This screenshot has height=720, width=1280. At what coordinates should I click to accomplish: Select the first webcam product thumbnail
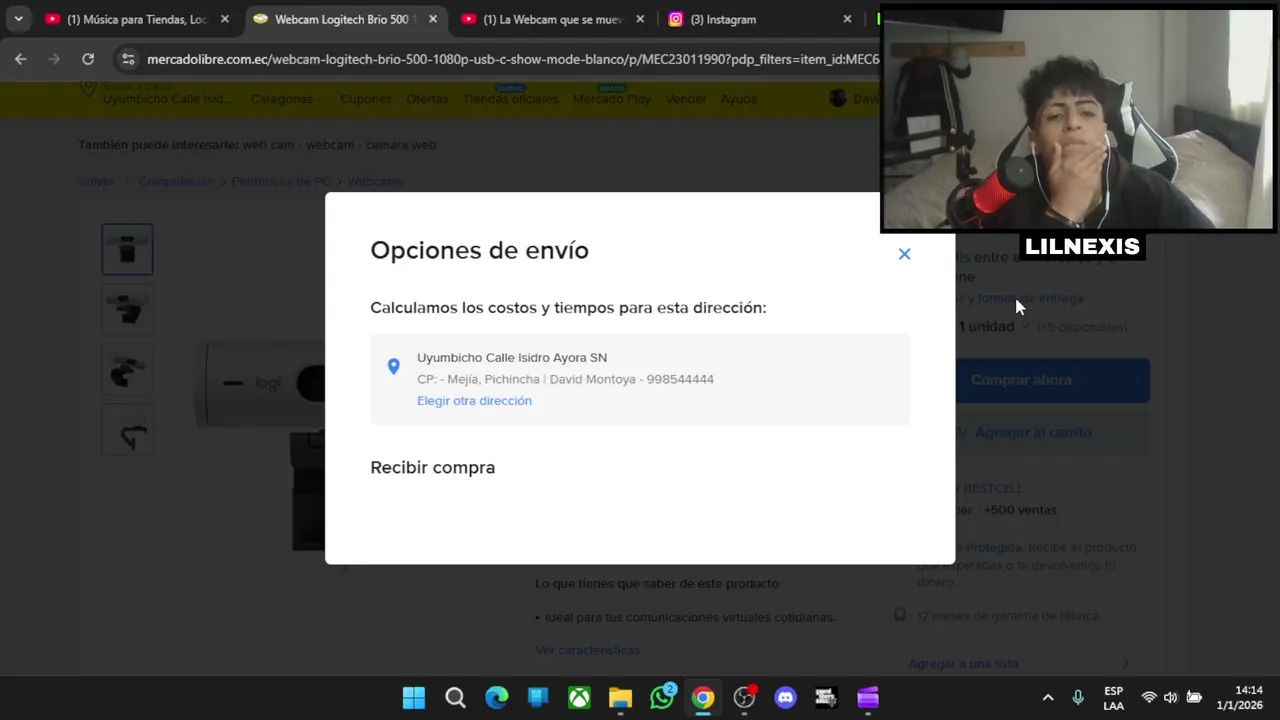127,249
